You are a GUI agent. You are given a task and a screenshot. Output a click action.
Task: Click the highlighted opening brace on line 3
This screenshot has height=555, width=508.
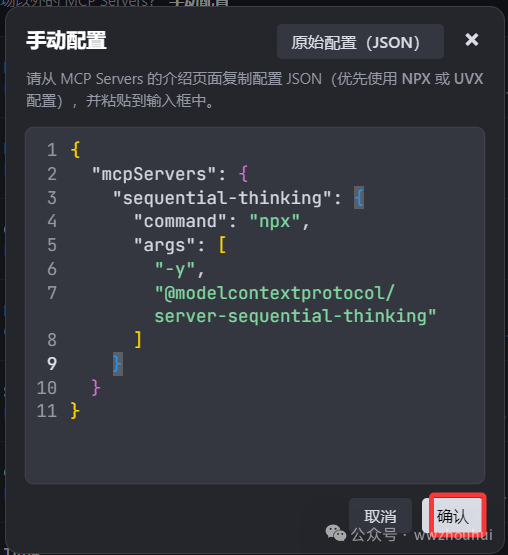(x=359, y=198)
